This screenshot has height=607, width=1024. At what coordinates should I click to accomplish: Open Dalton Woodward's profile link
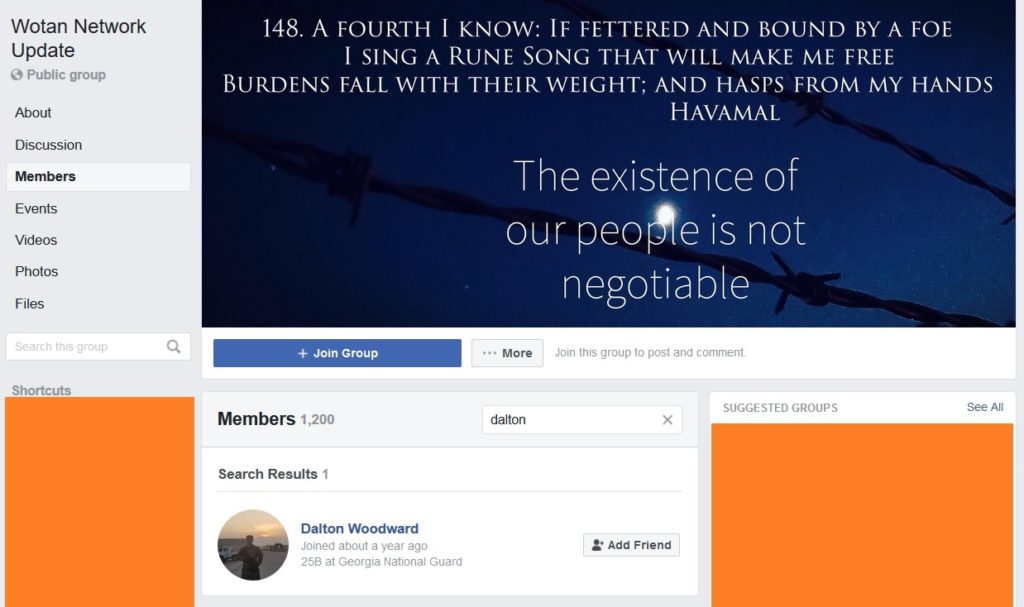pyautogui.click(x=359, y=528)
